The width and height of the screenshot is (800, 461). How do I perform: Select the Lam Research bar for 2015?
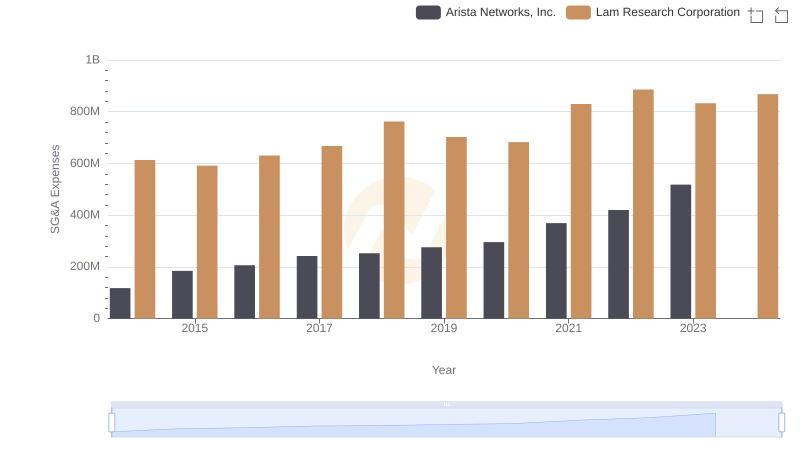click(x=207, y=242)
